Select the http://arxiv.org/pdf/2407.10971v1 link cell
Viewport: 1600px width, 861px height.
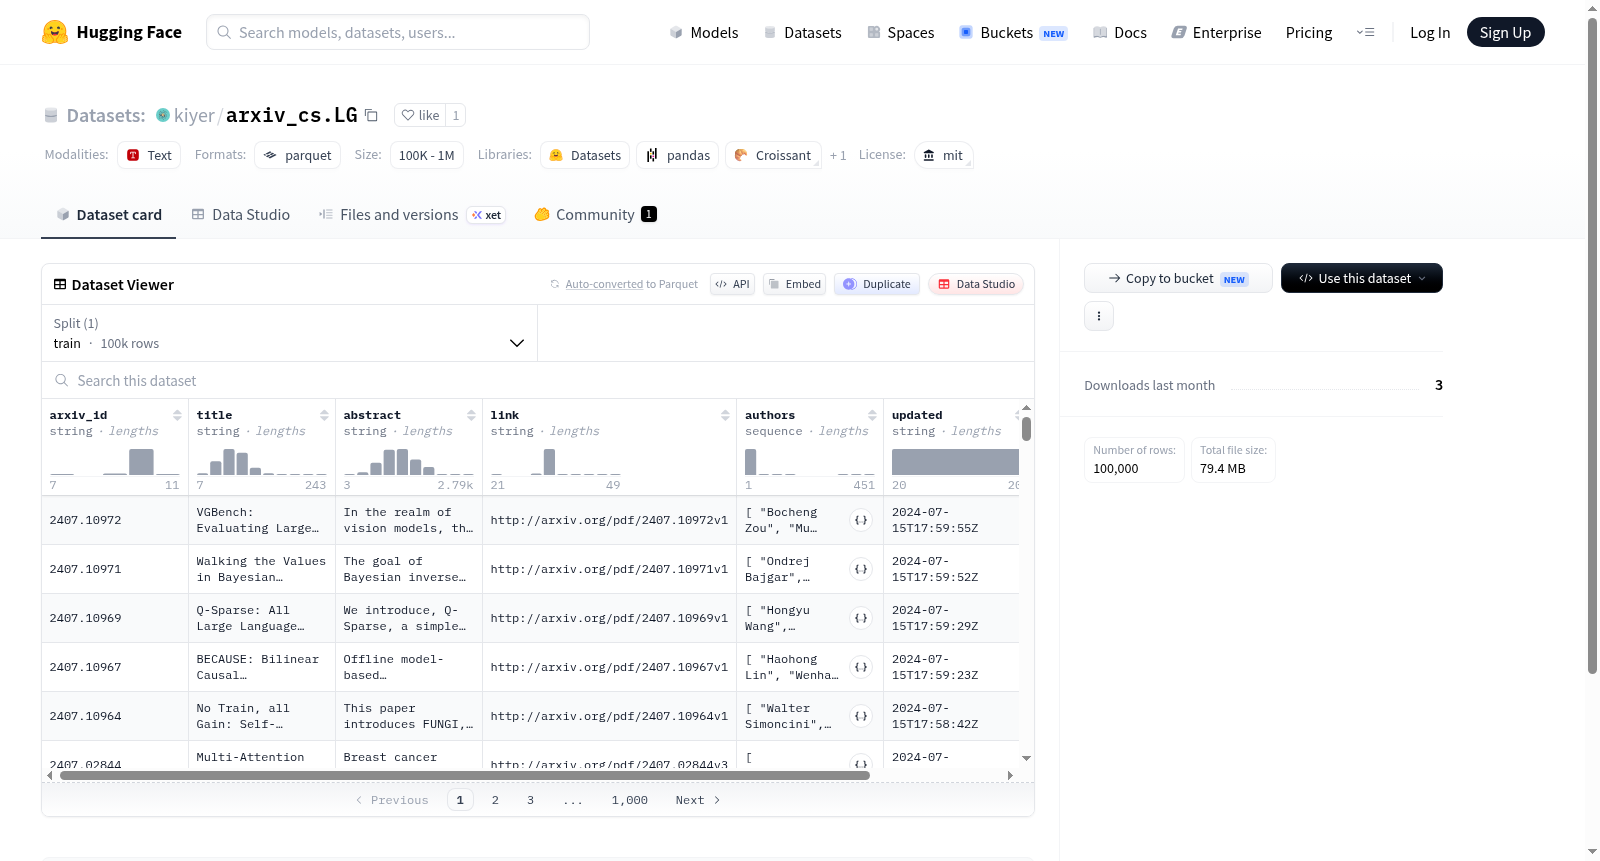coord(609,569)
